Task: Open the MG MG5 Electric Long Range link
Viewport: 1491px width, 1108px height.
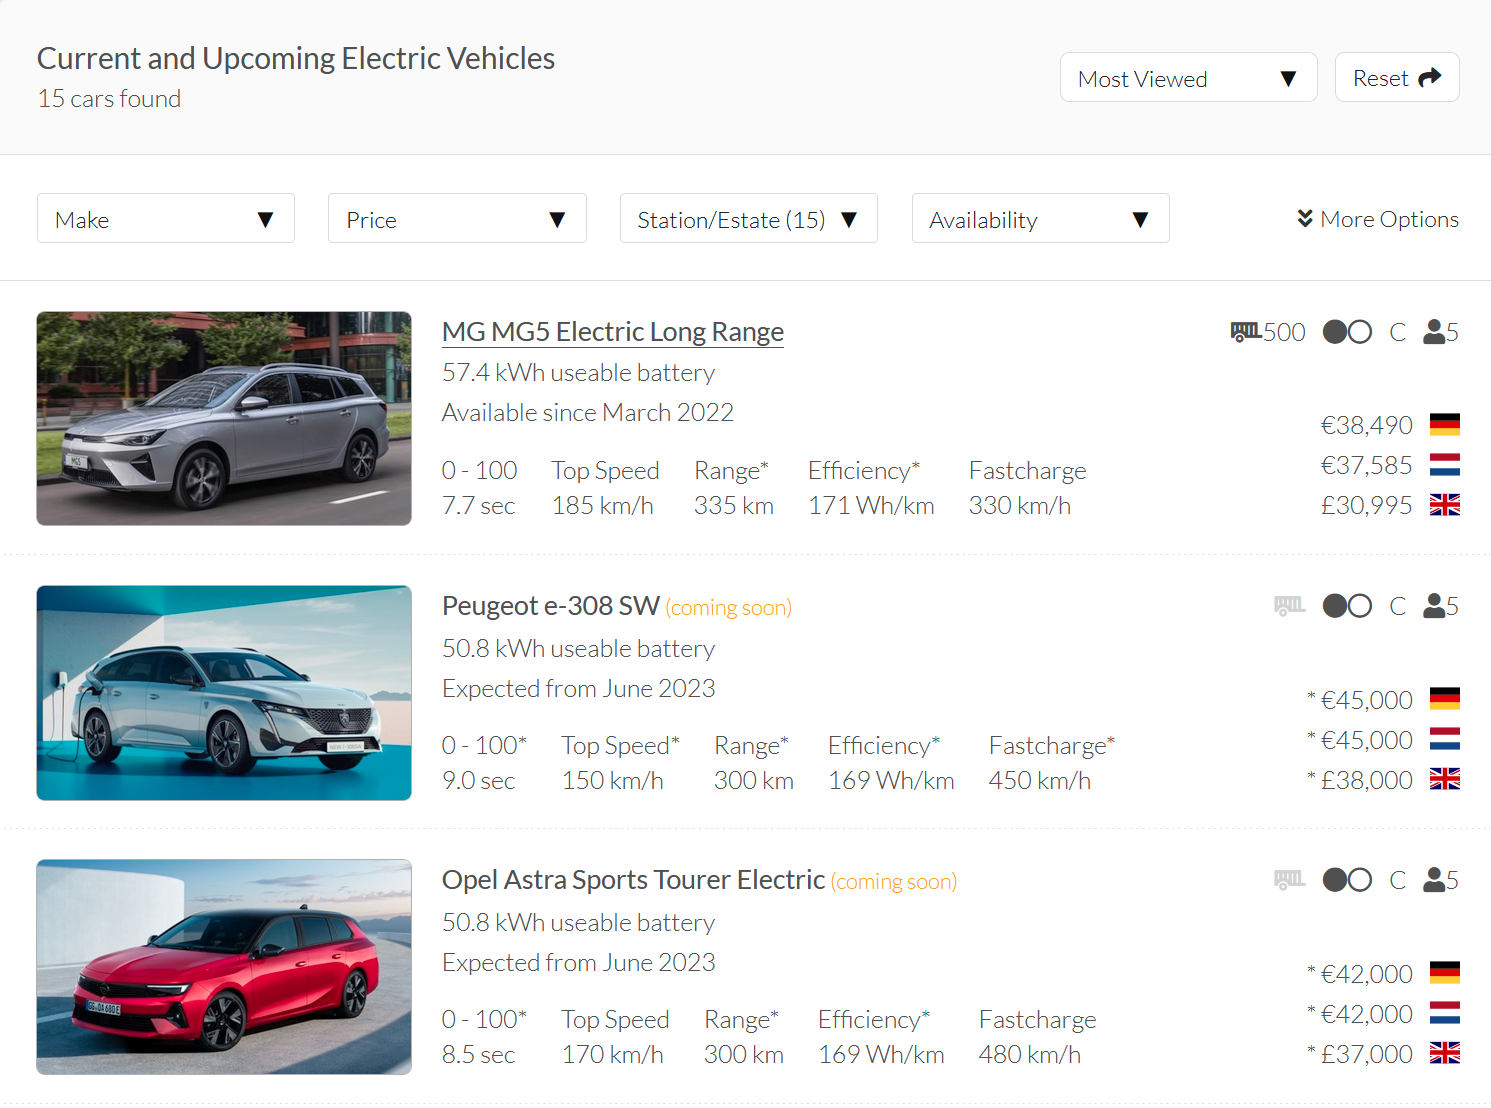Action: pyautogui.click(x=613, y=332)
